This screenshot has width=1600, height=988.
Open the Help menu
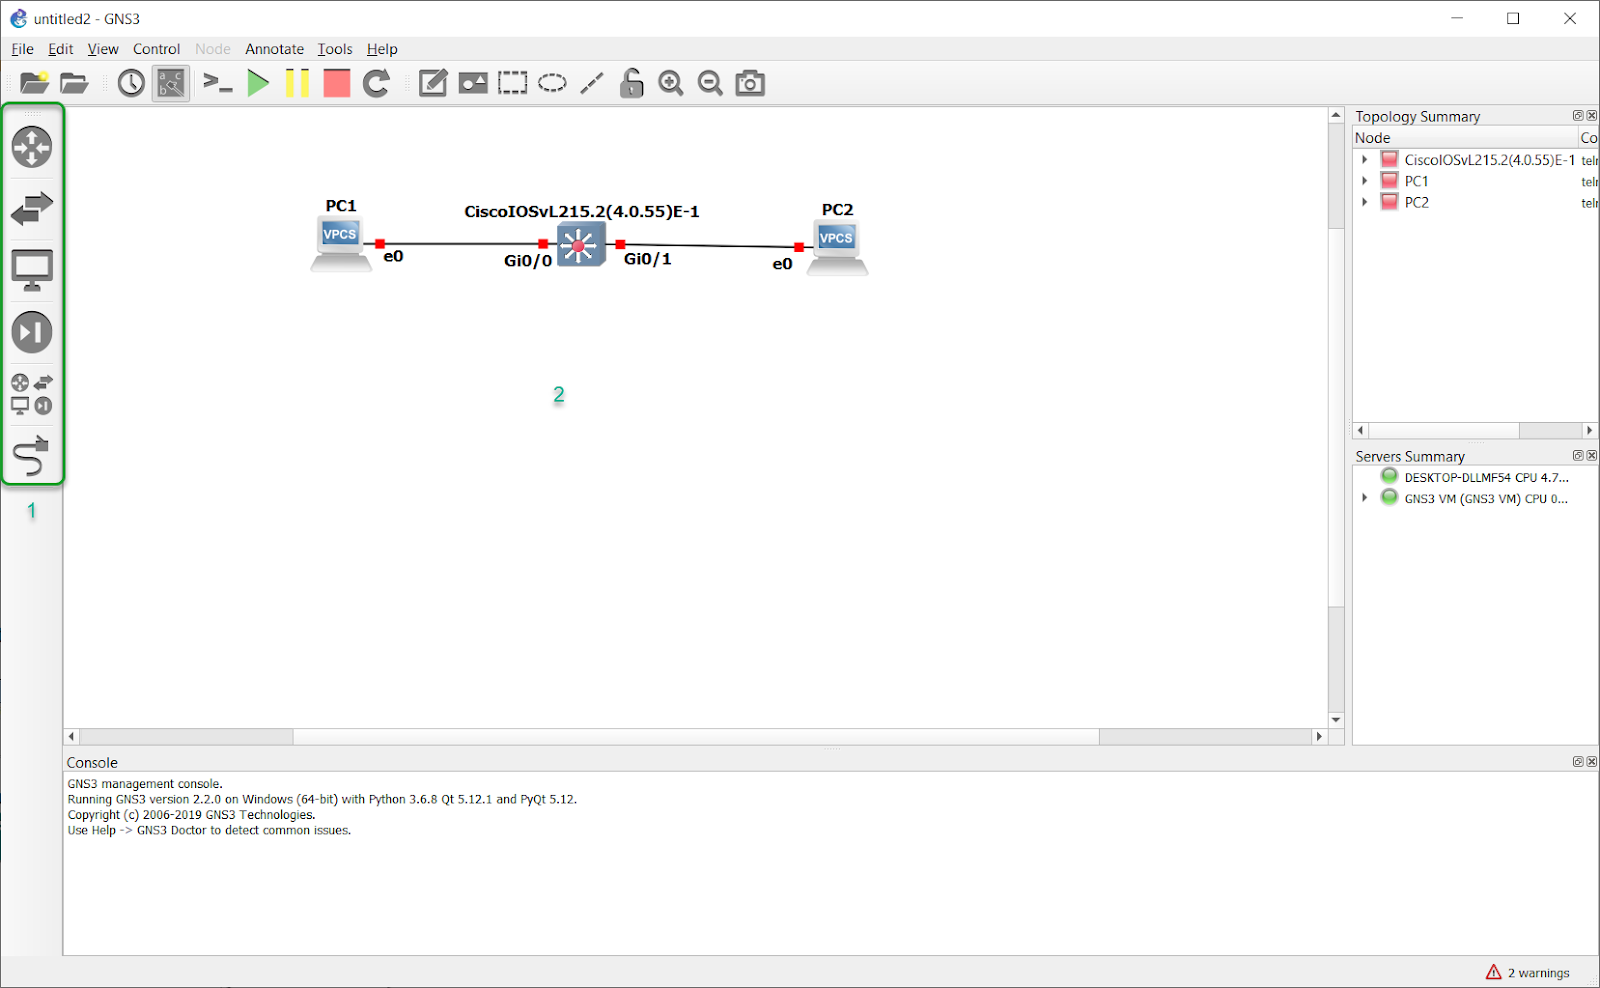point(382,49)
